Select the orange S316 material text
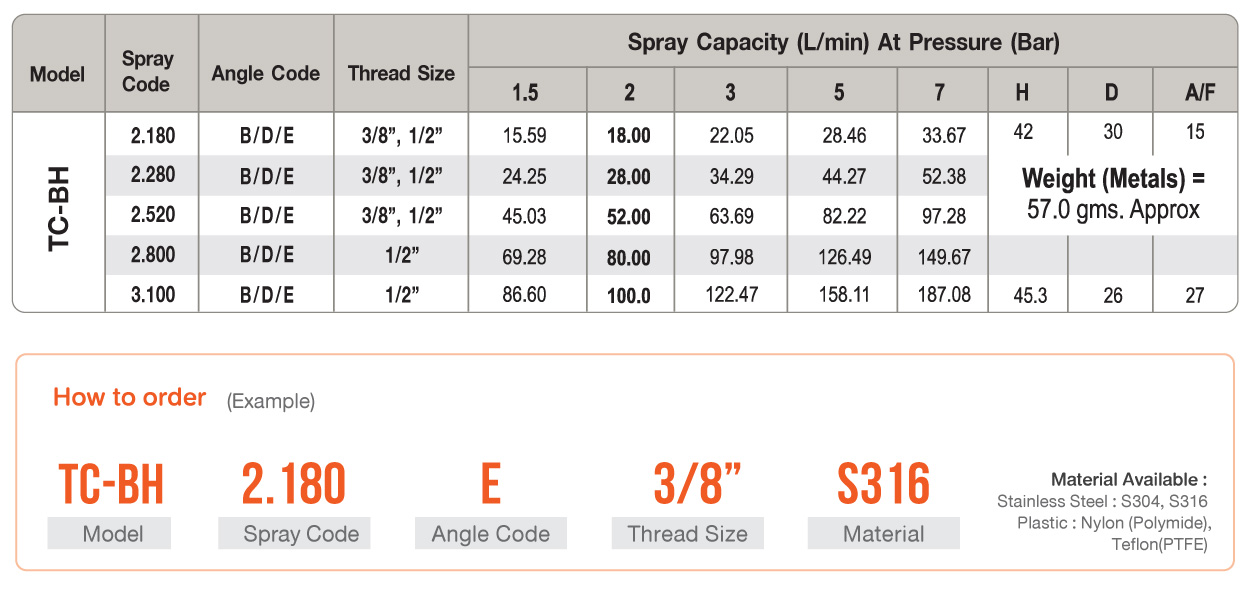Image resolution: width=1250 pixels, height=592 pixels. pyautogui.click(x=883, y=485)
